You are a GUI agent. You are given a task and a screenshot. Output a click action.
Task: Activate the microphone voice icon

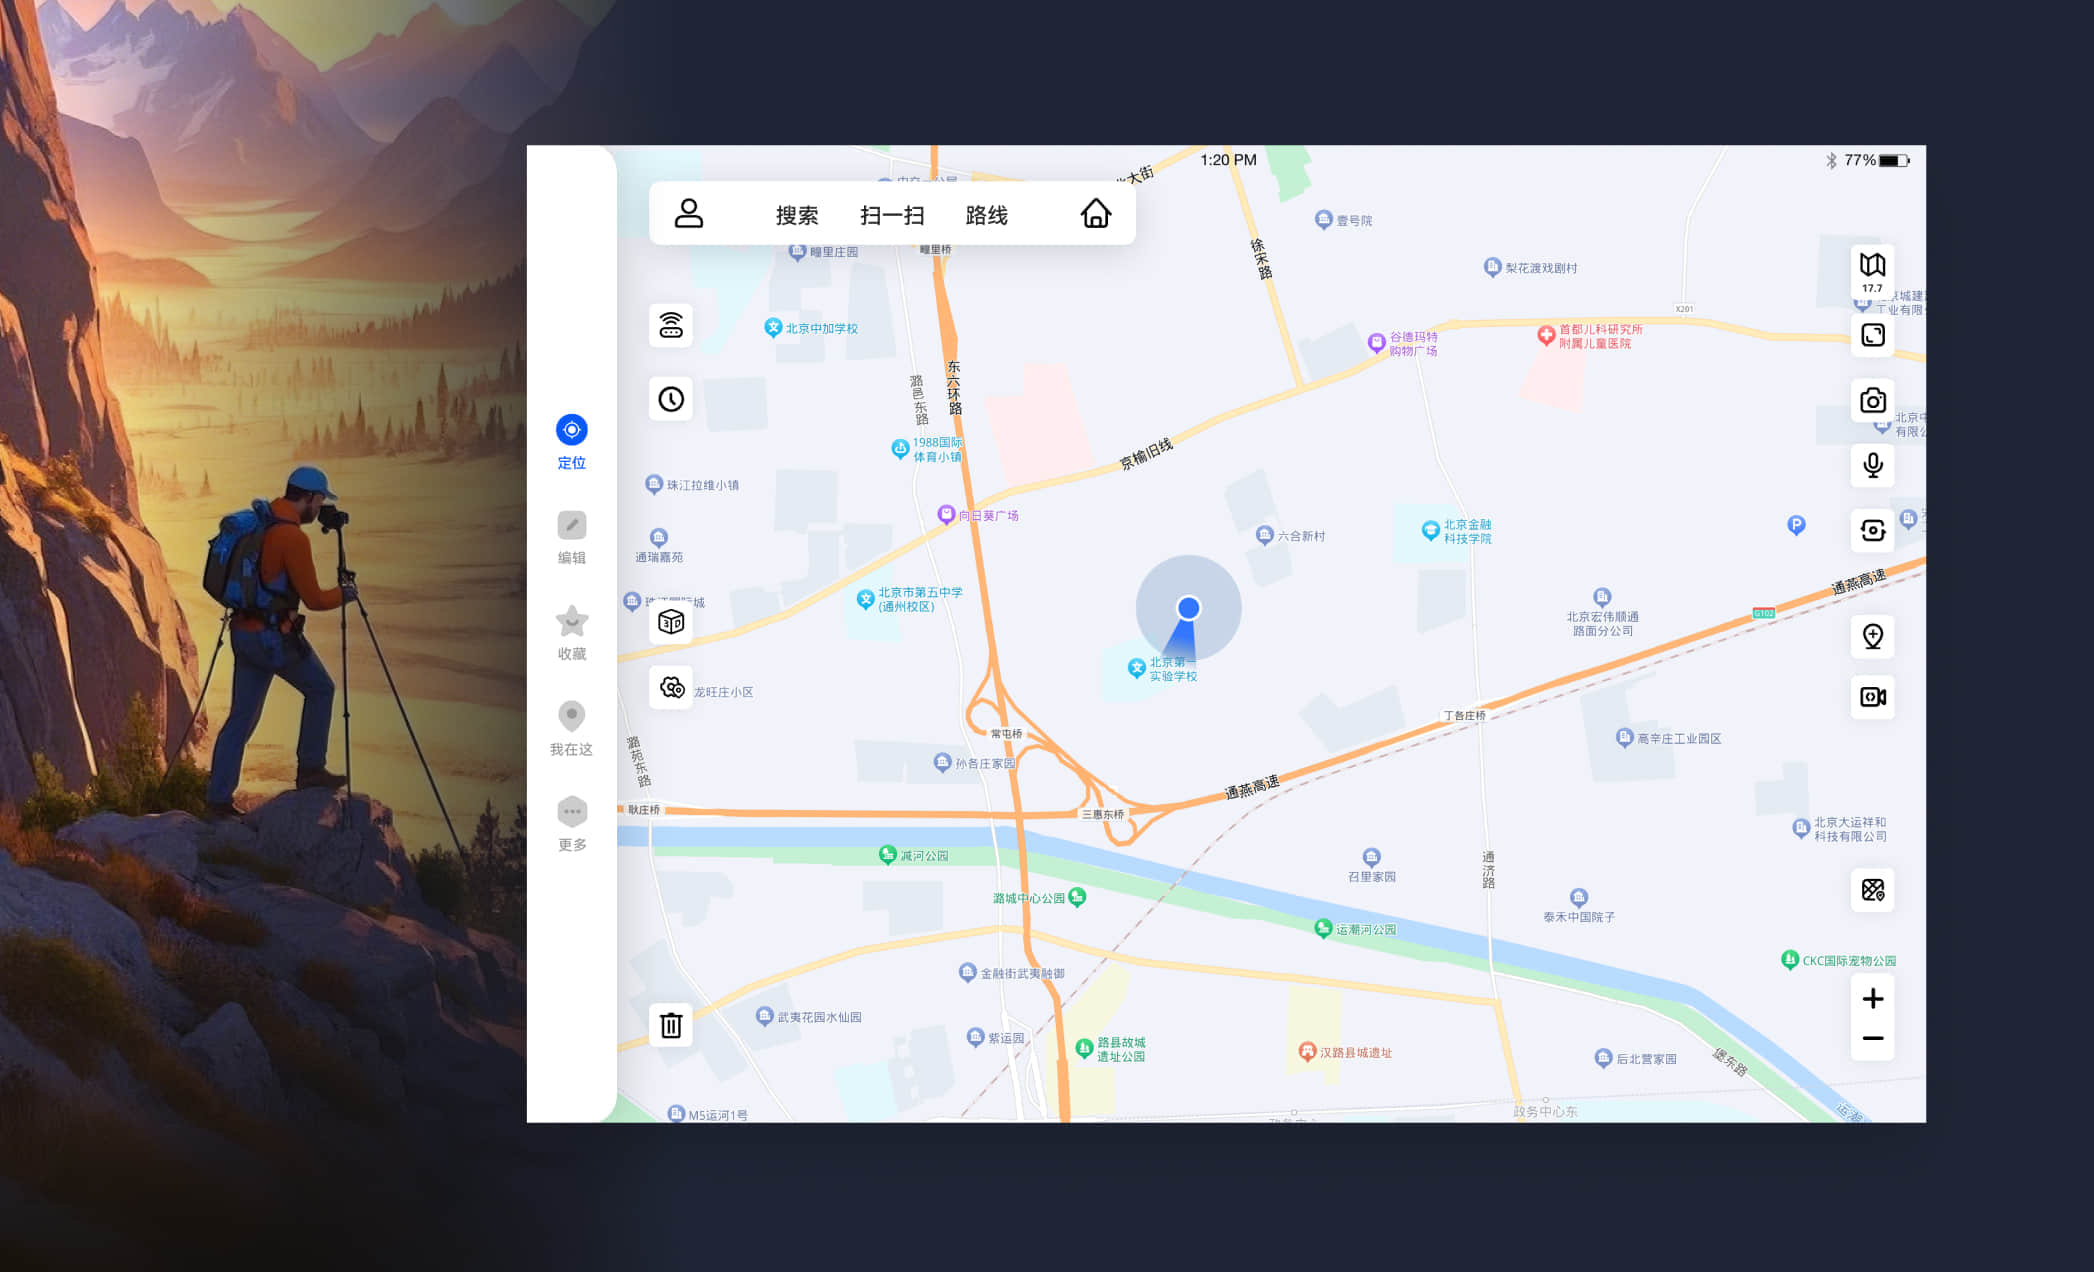(1872, 465)
